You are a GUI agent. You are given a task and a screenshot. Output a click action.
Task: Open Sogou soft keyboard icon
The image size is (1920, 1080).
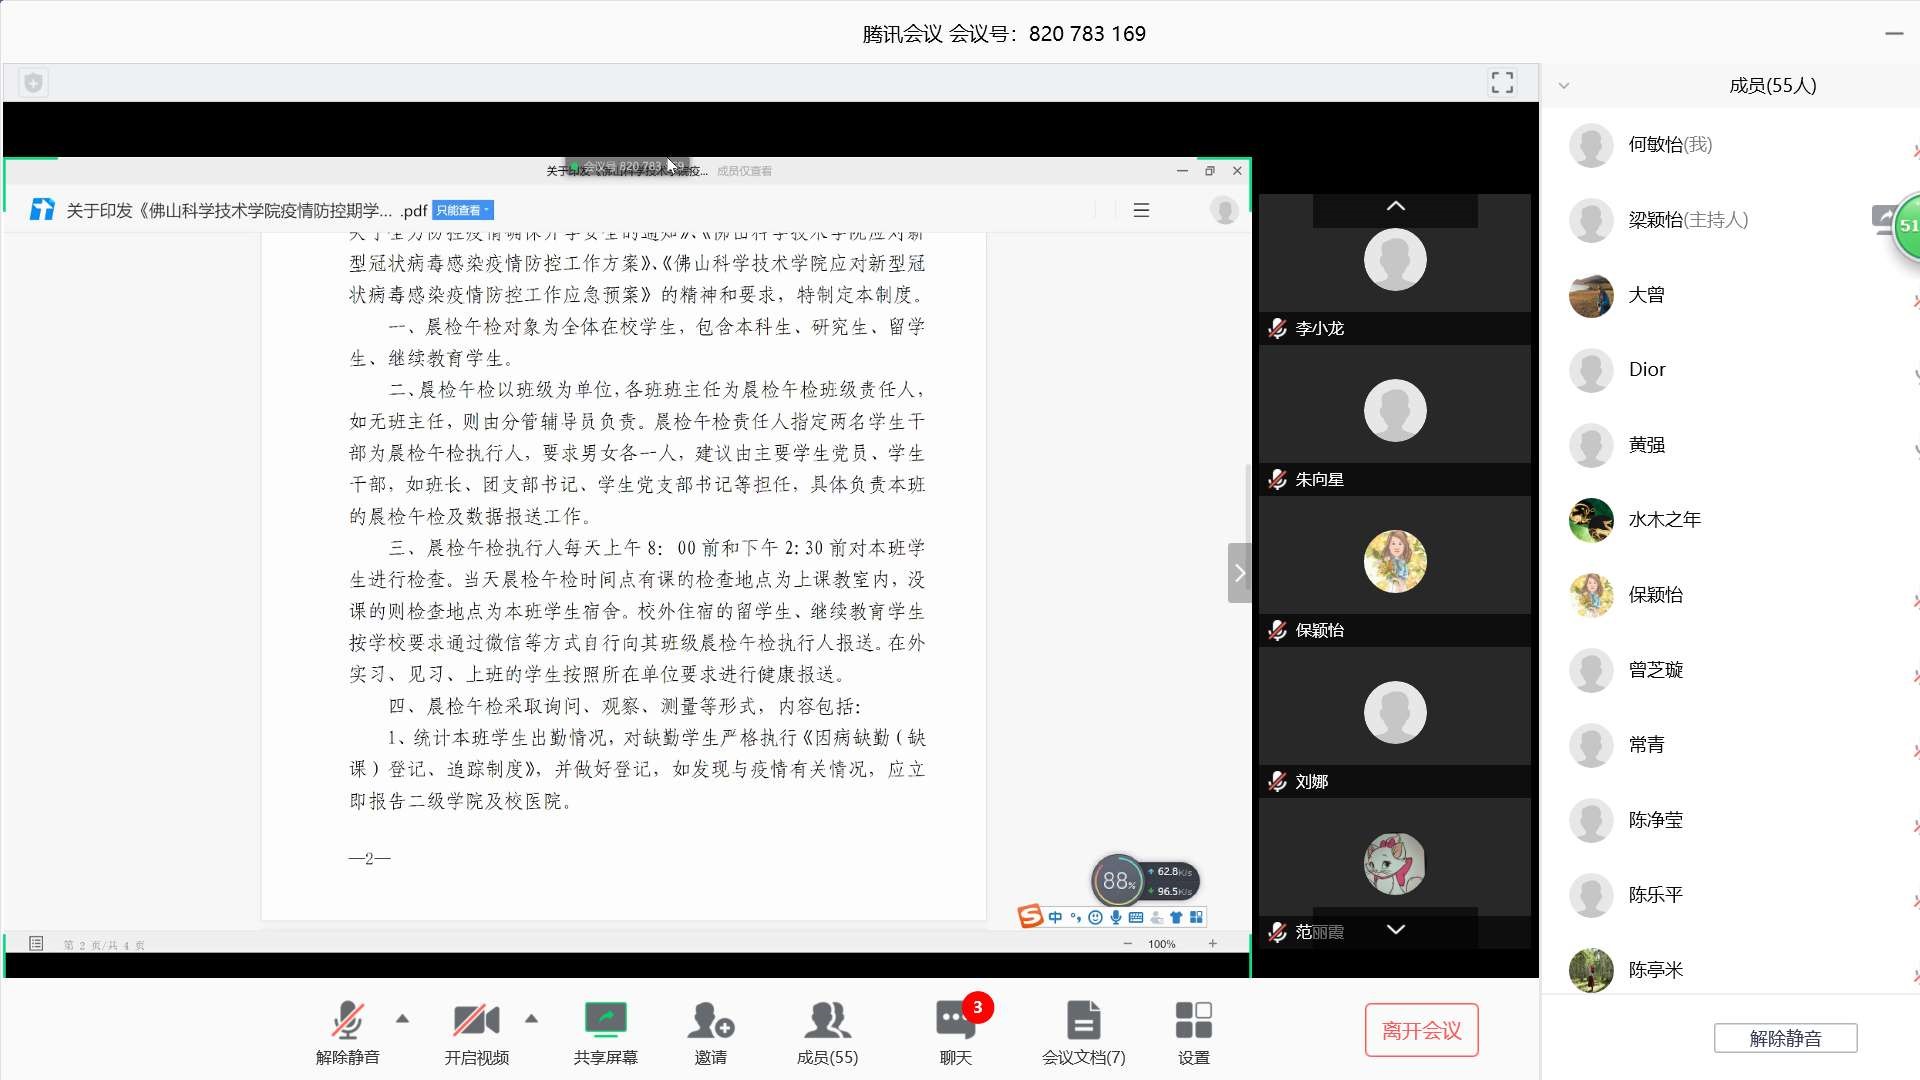point(1135,917)
